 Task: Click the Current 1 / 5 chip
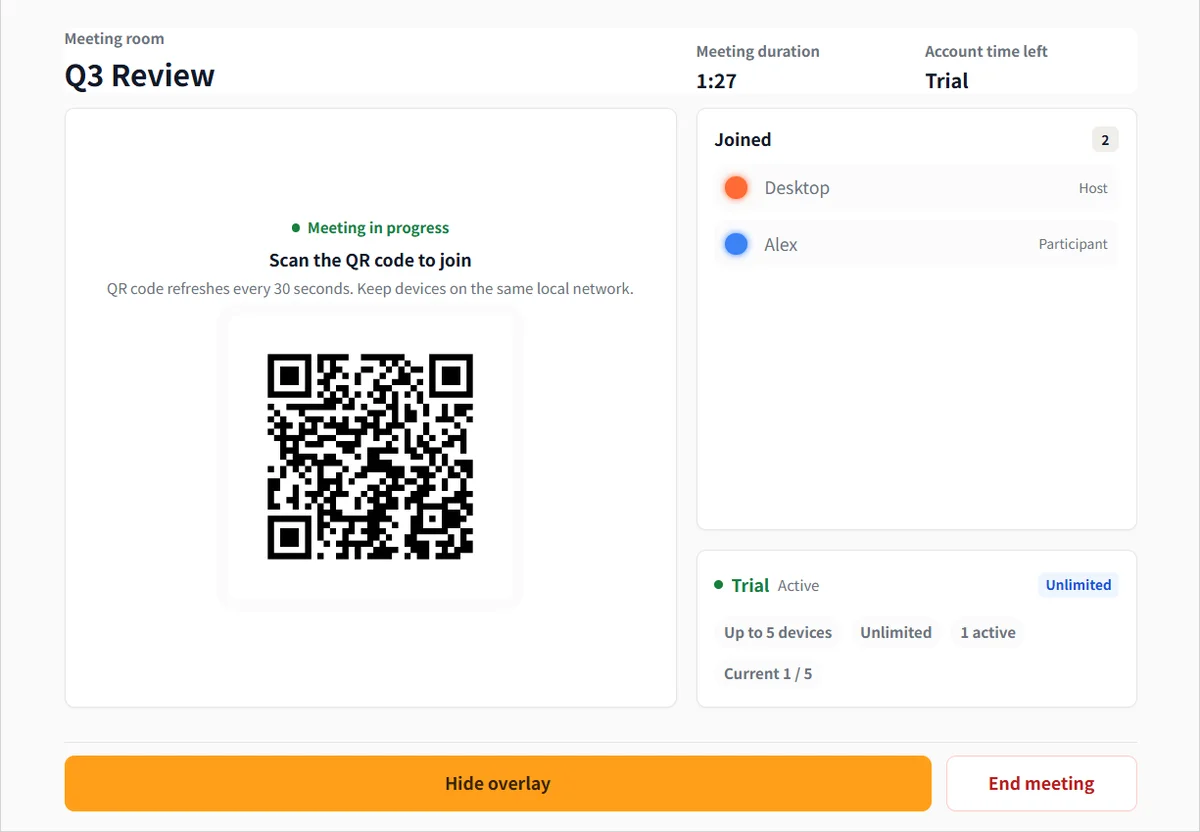(768, 674)
